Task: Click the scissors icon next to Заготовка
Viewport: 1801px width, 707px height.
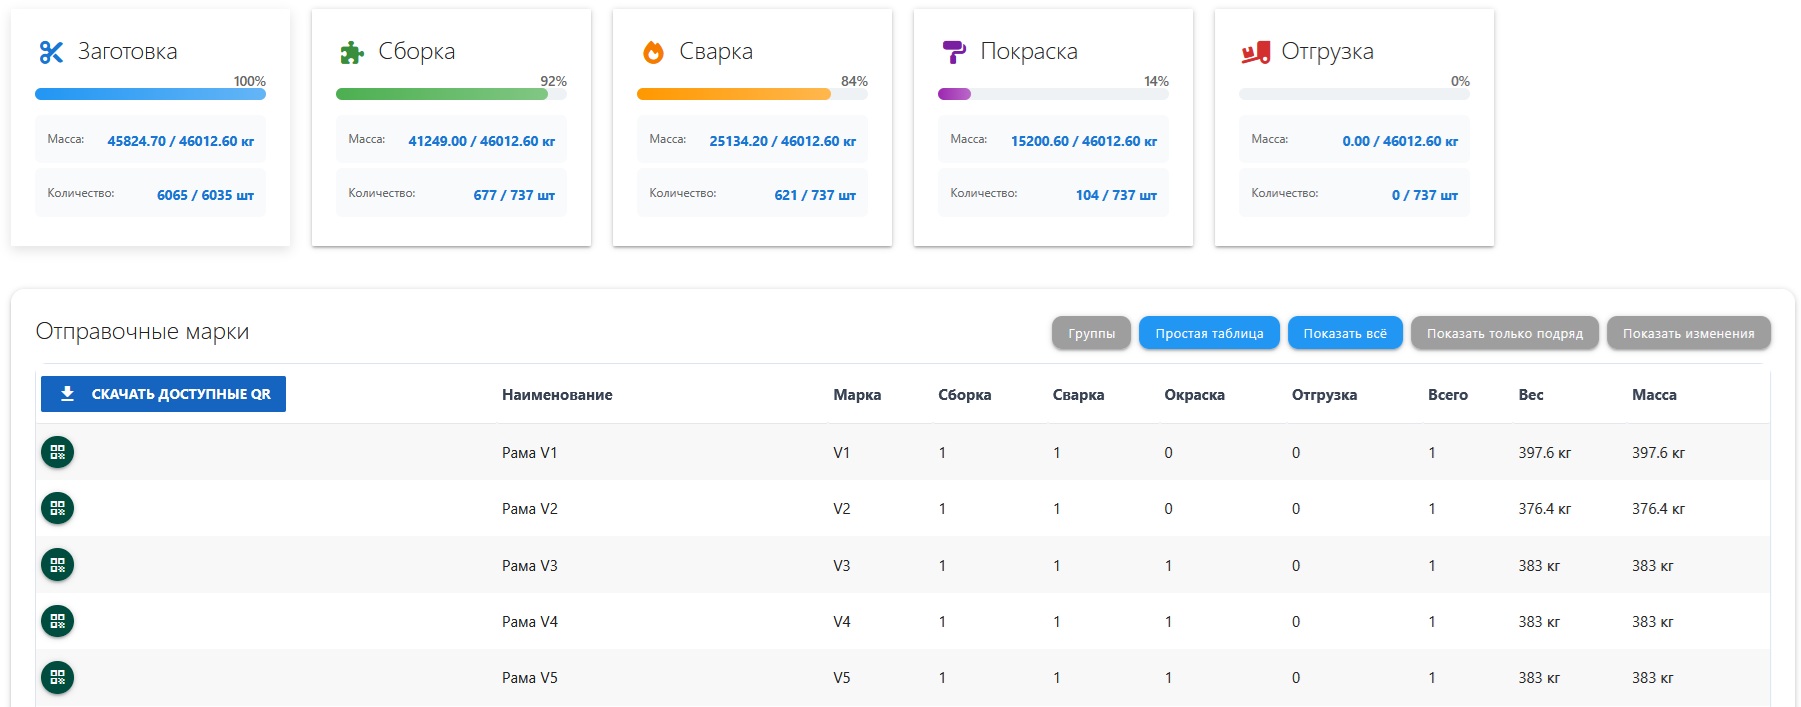Action: pyautogui.click(x=51, y=52)
